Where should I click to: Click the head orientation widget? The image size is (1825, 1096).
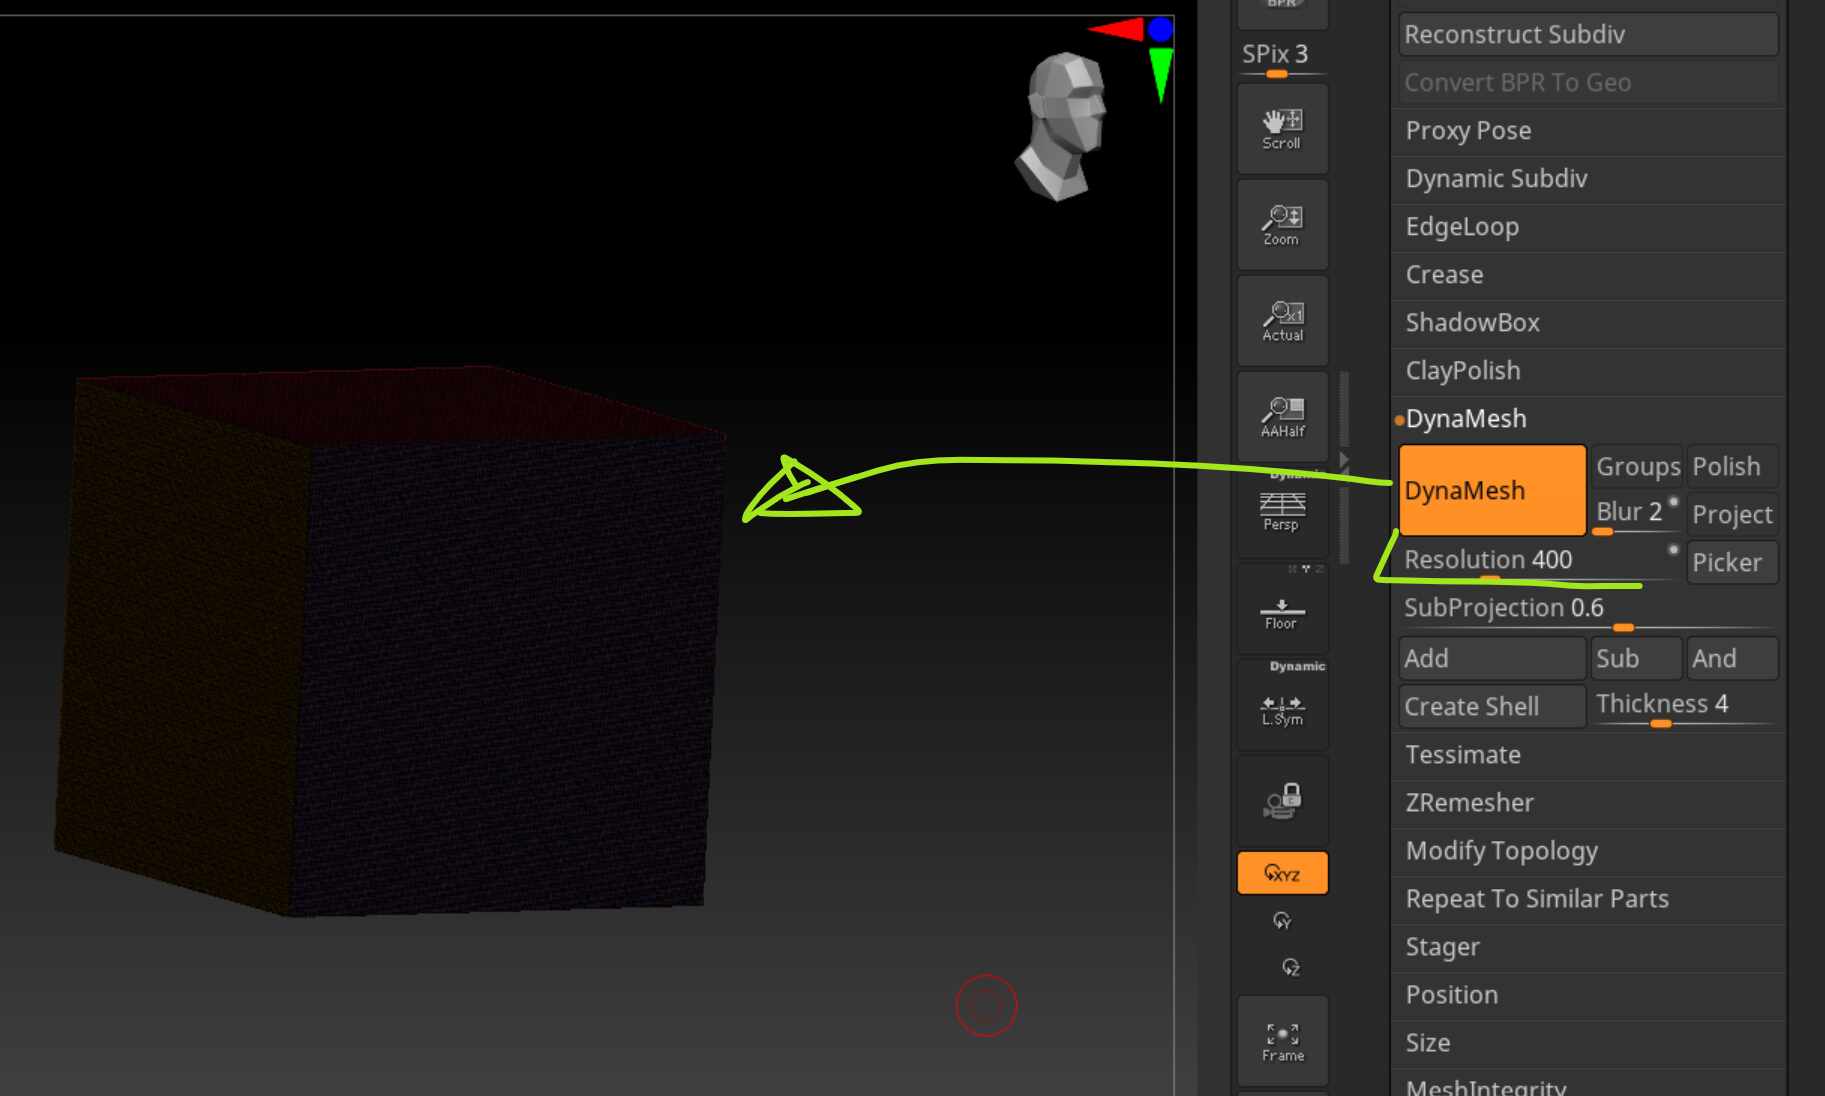tap(1062, 126)
